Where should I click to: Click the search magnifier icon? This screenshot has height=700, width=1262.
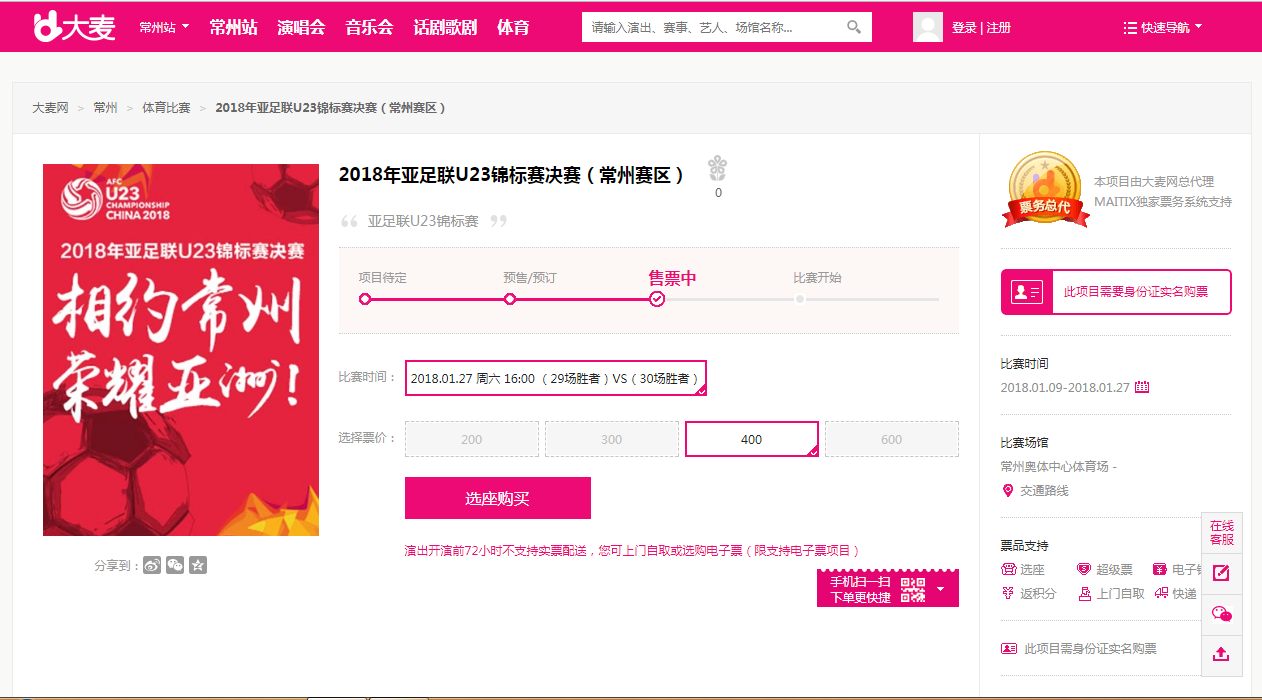[853, 27]
